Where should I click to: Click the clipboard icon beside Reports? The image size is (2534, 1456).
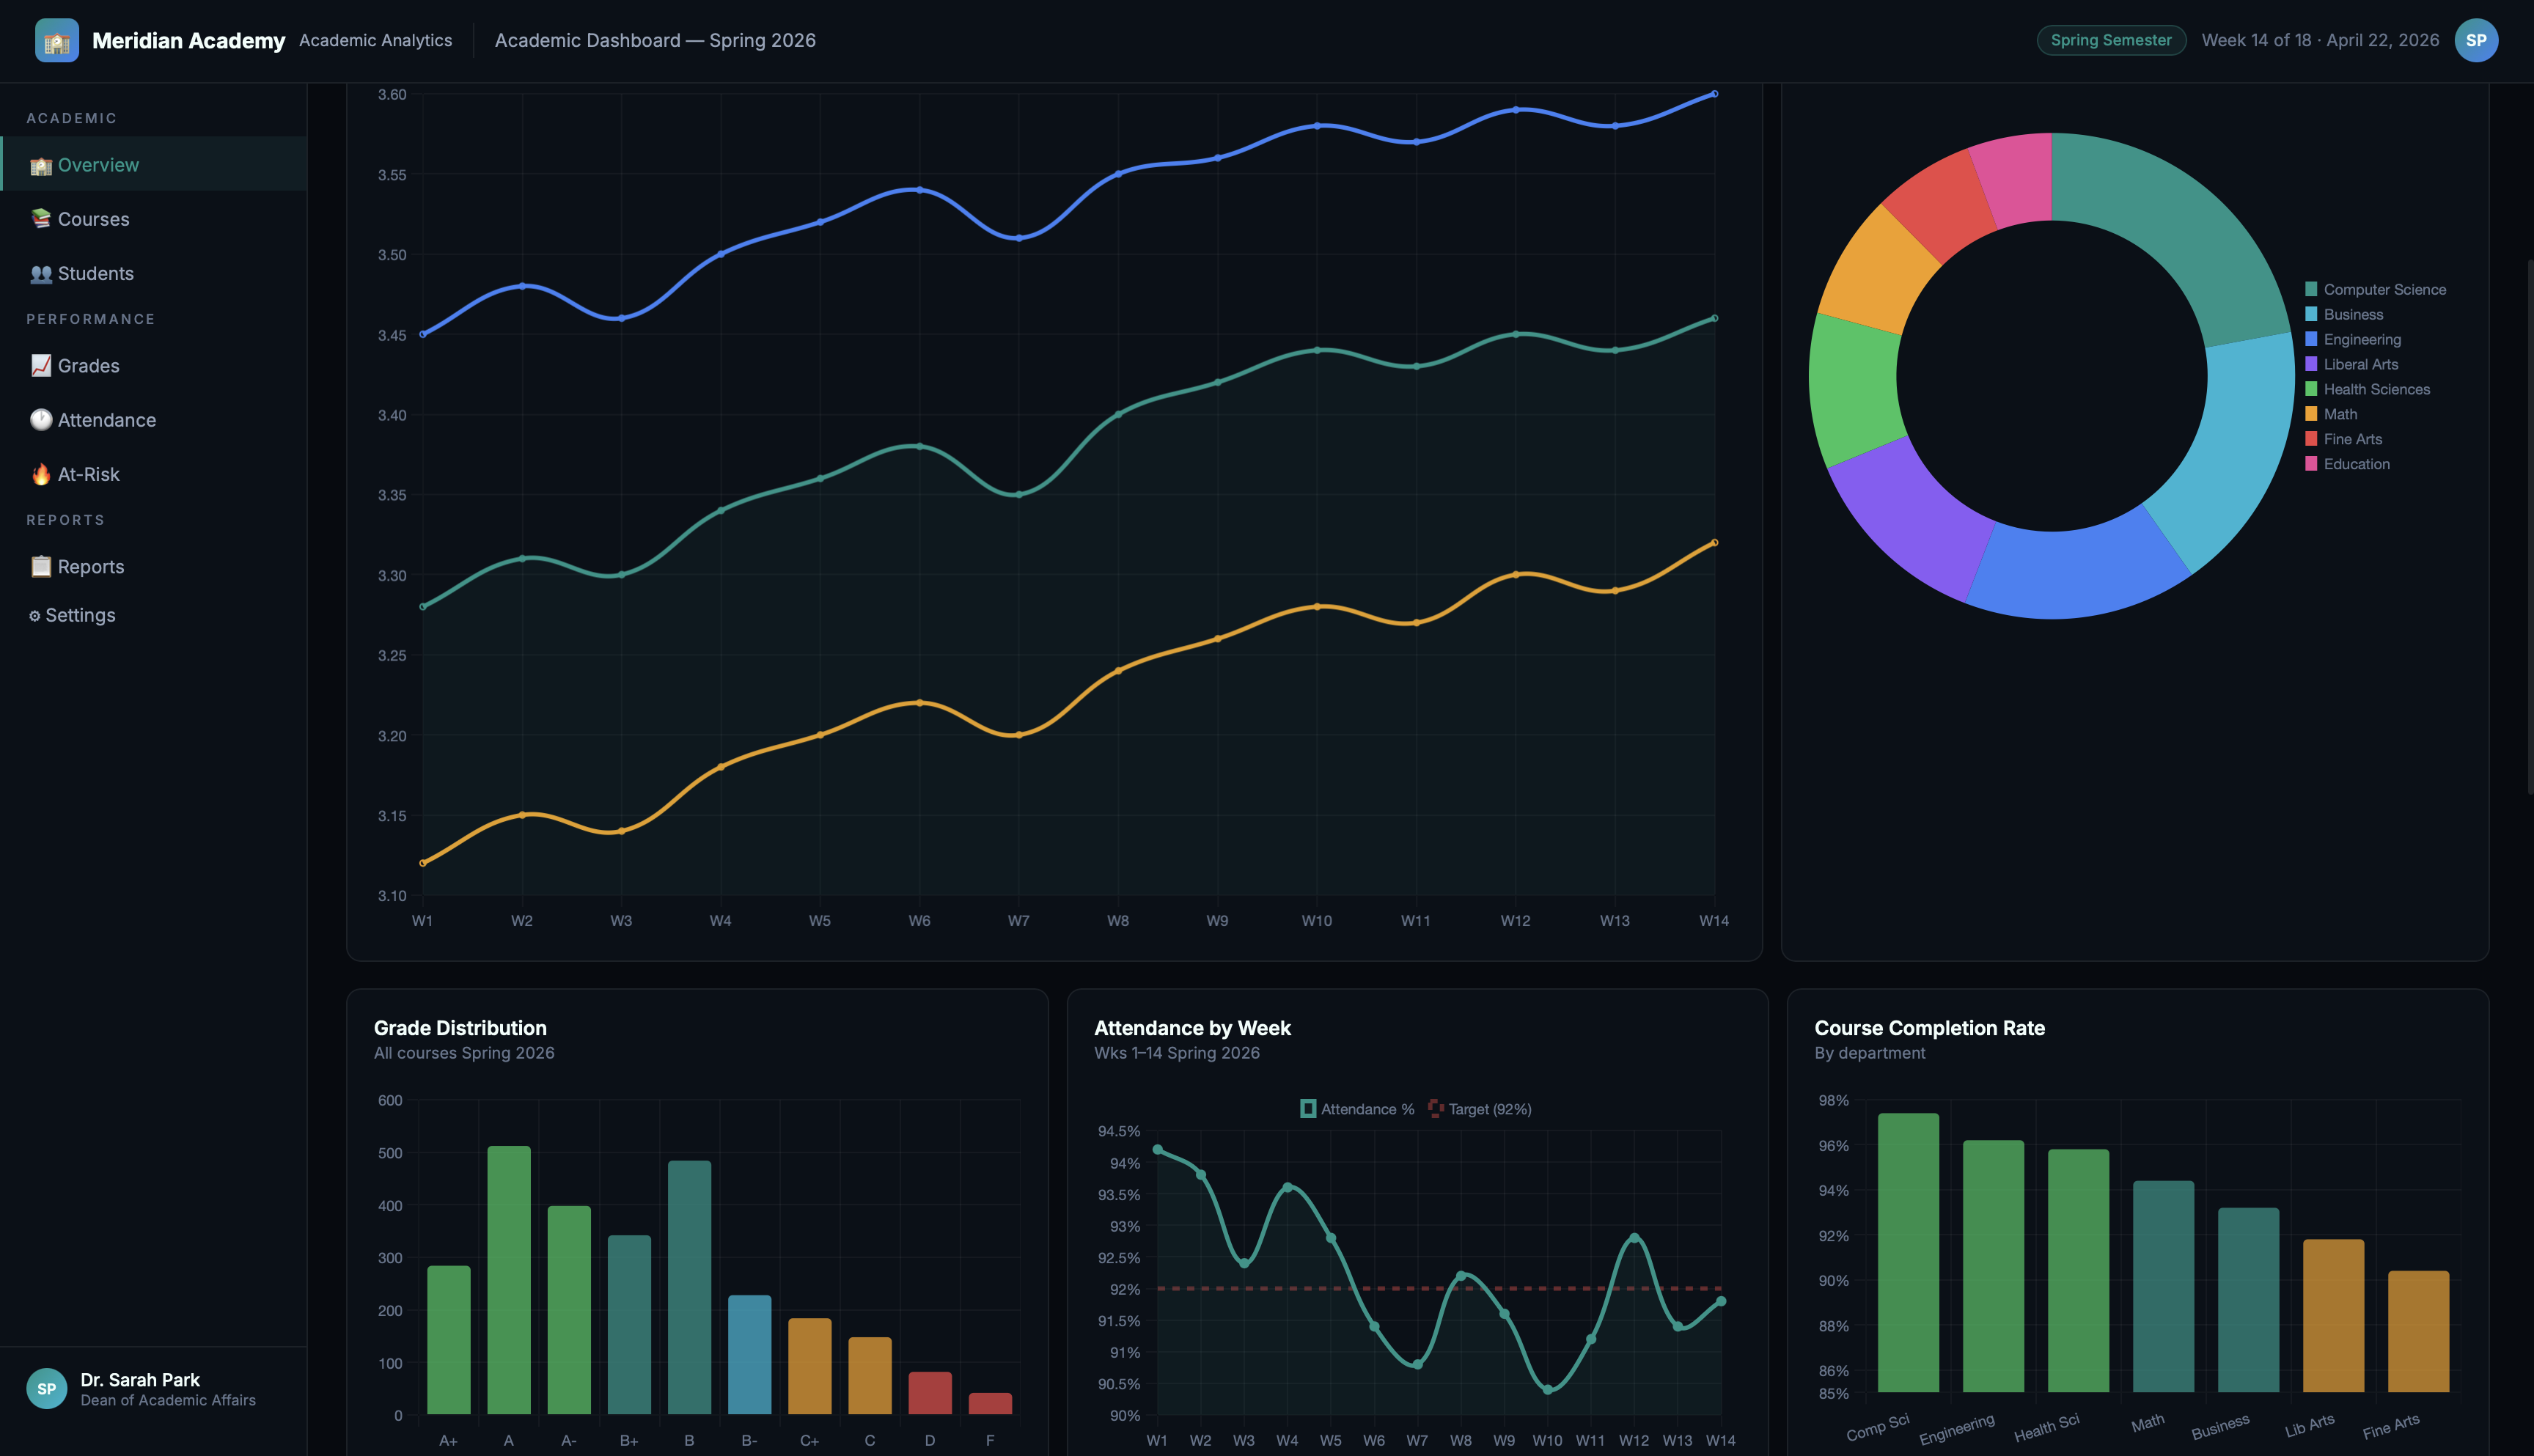pos(41,567)
